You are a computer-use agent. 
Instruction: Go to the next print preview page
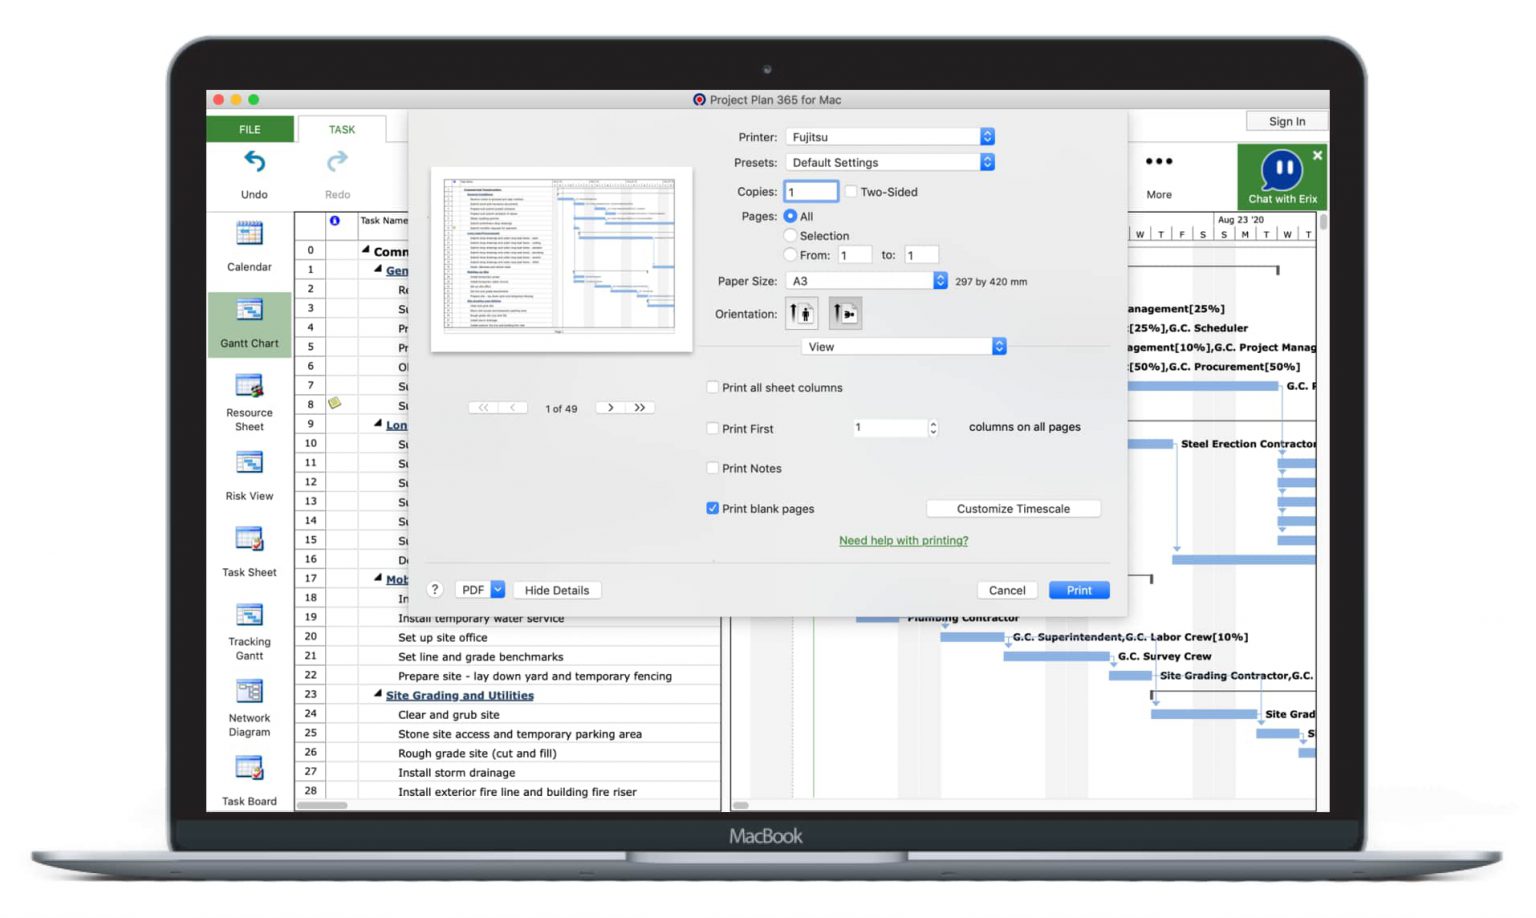pos(610,407)
